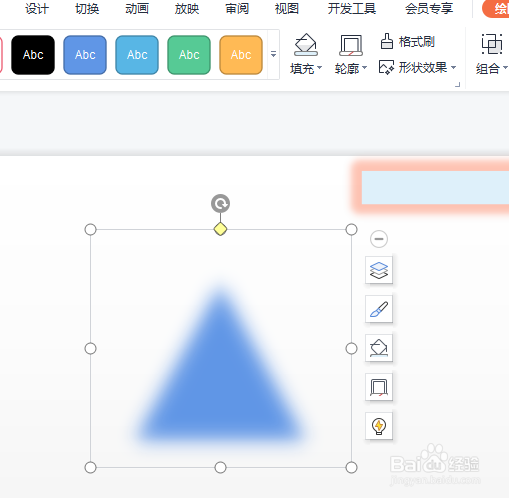The image size is (509, 498).
Task: Open the 形状效果 dropdown arrow
Action: 453,68
